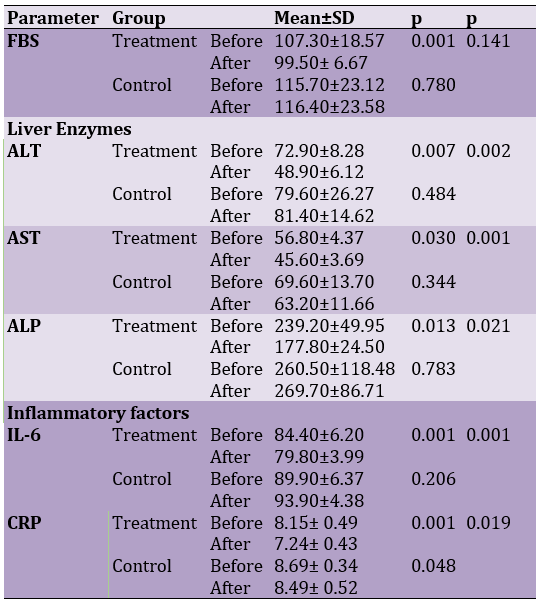Click the Group column header
Screen dimensions: 542x604
[x=139, y=18]
